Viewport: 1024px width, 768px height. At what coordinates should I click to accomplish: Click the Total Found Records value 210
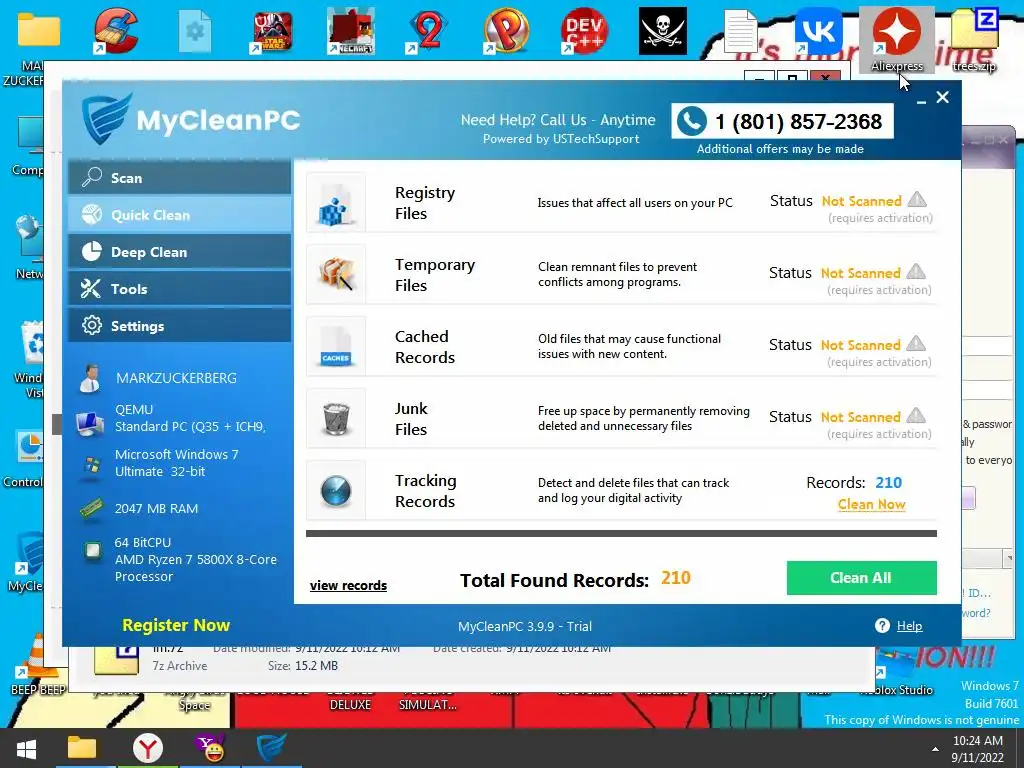click(x=675, y=578)
